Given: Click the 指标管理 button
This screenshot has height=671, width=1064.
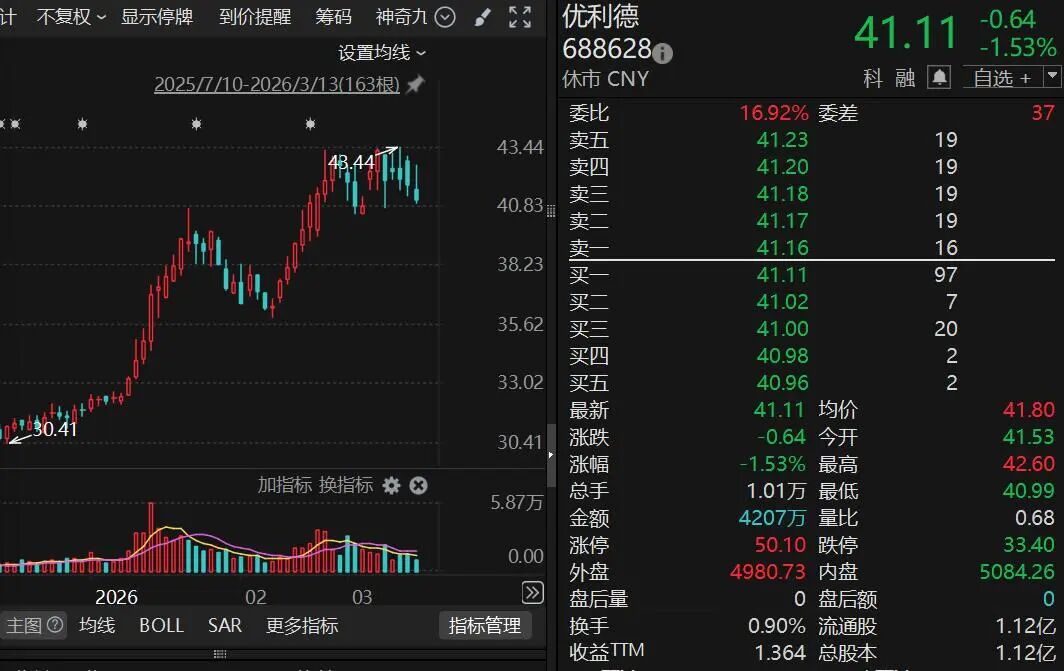Looking at the screenshot, I should pos(485,625).
